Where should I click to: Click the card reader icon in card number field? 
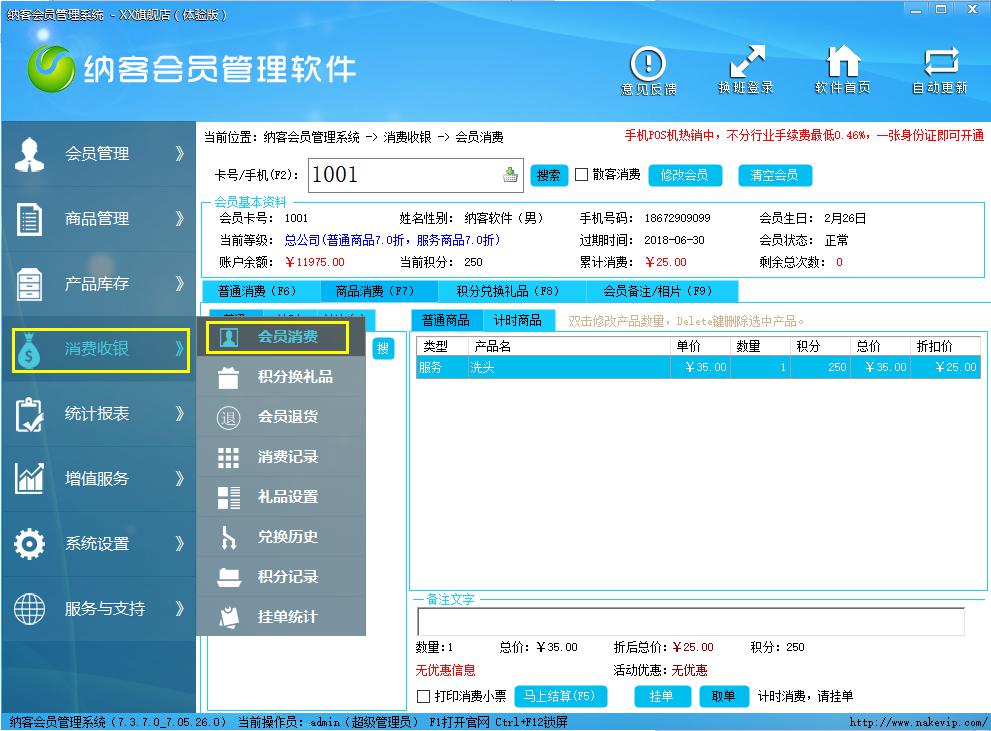point(510,176)
